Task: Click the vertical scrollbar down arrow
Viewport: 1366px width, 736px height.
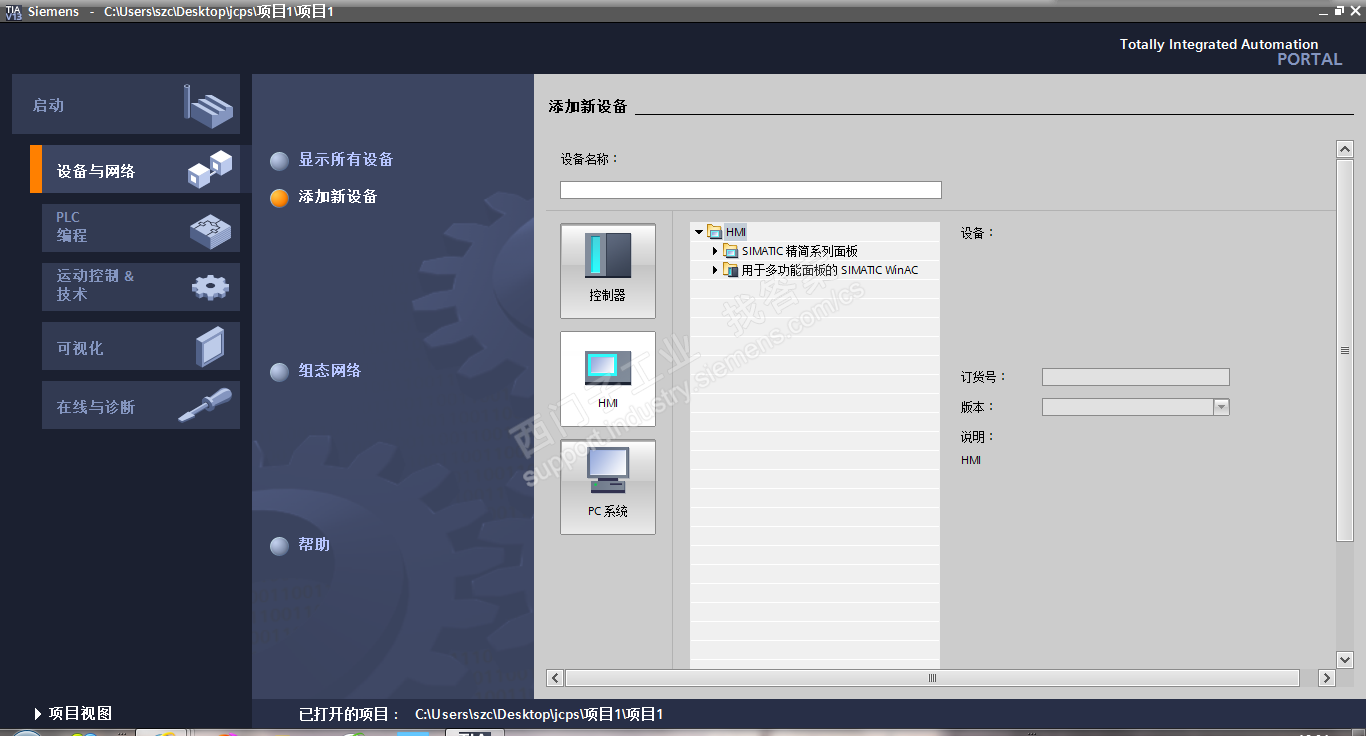Action: 1345,659
